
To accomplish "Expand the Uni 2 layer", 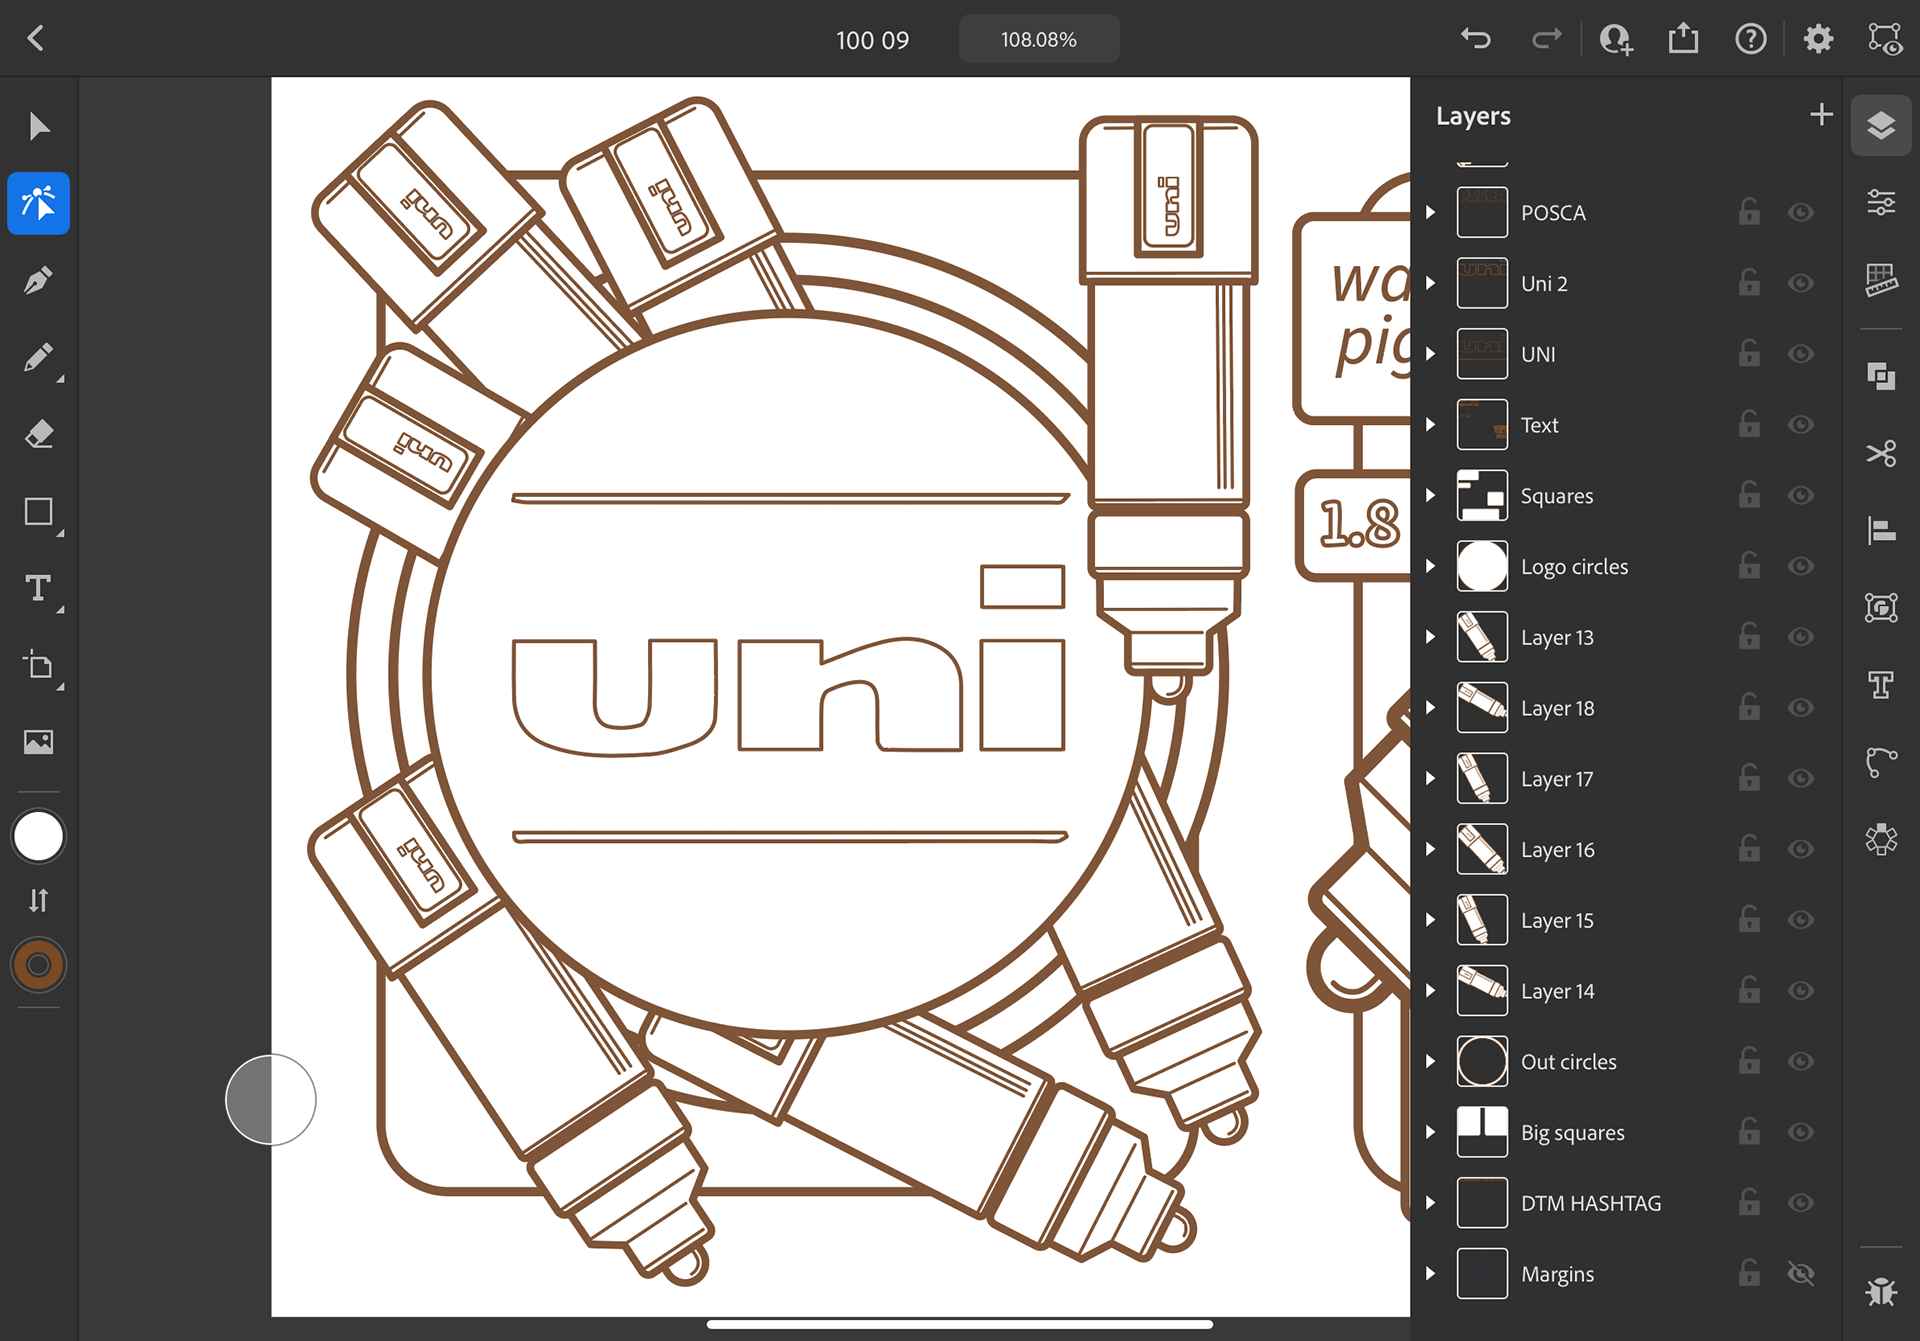I will pyautogui.click(x=1431, y=283).
